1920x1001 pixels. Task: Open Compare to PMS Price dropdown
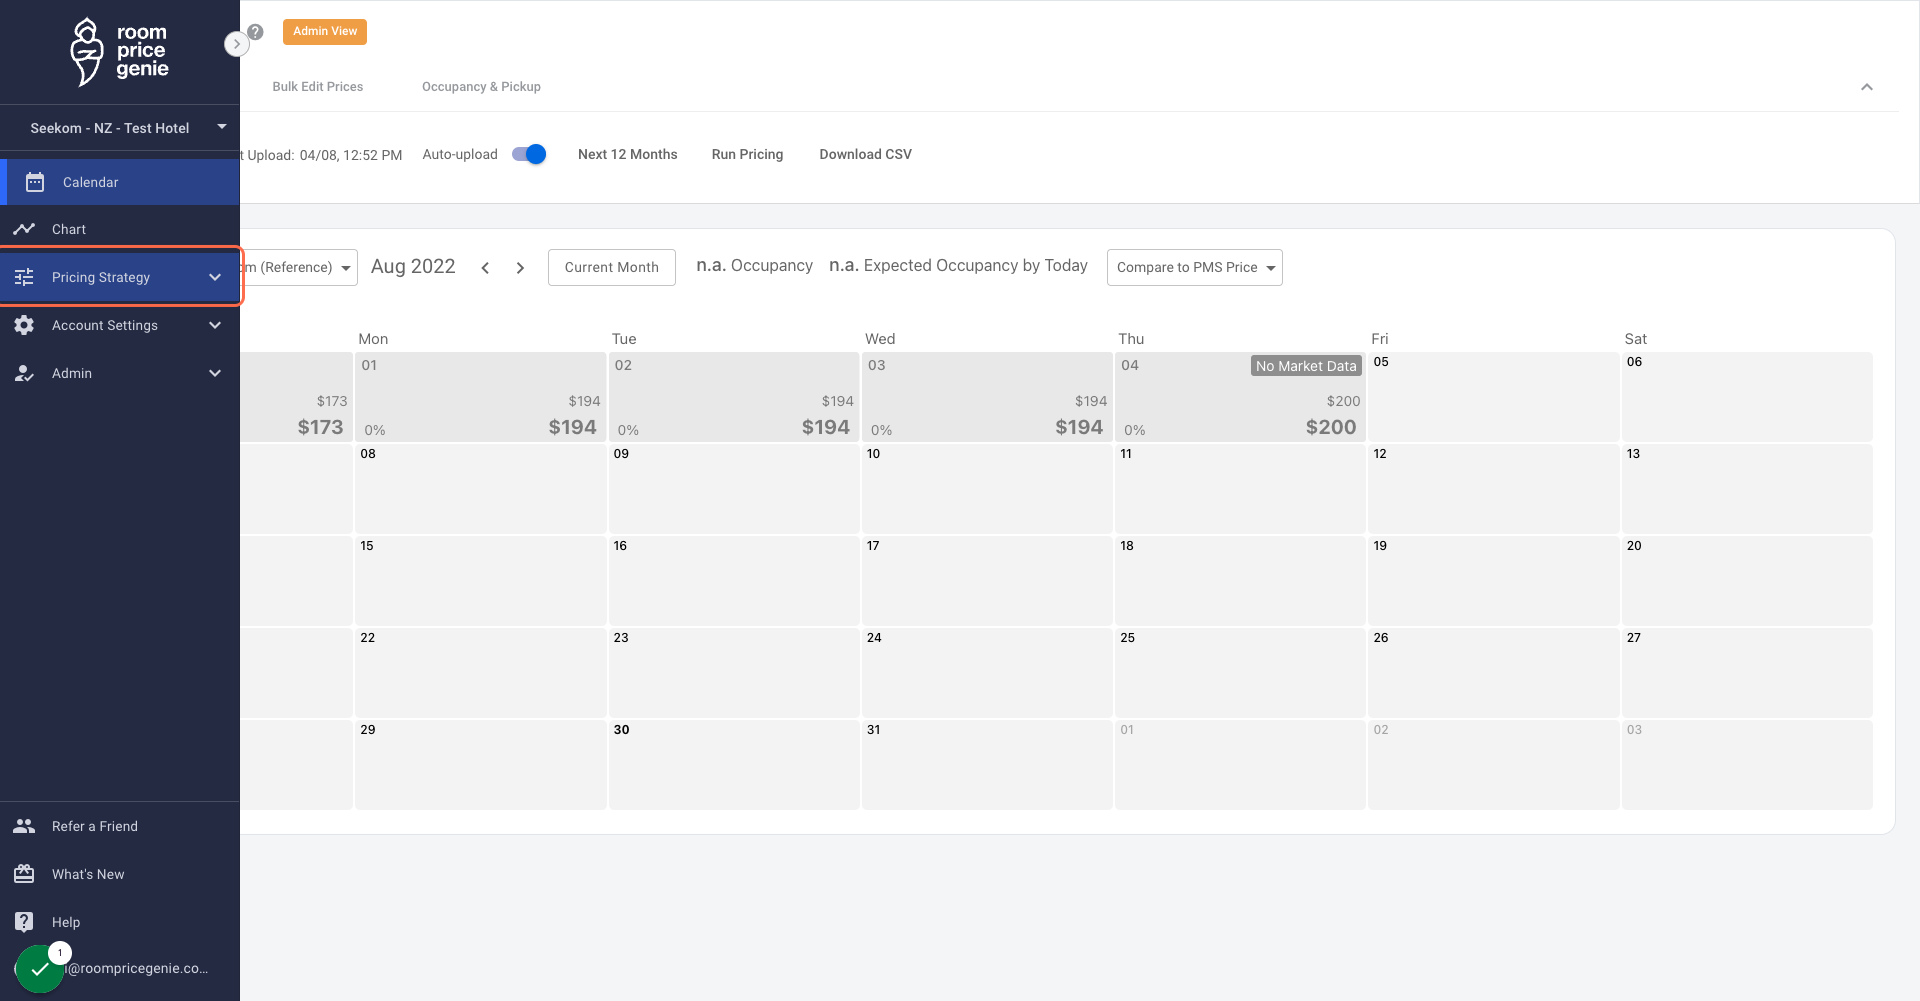(x=1195, y=267)
